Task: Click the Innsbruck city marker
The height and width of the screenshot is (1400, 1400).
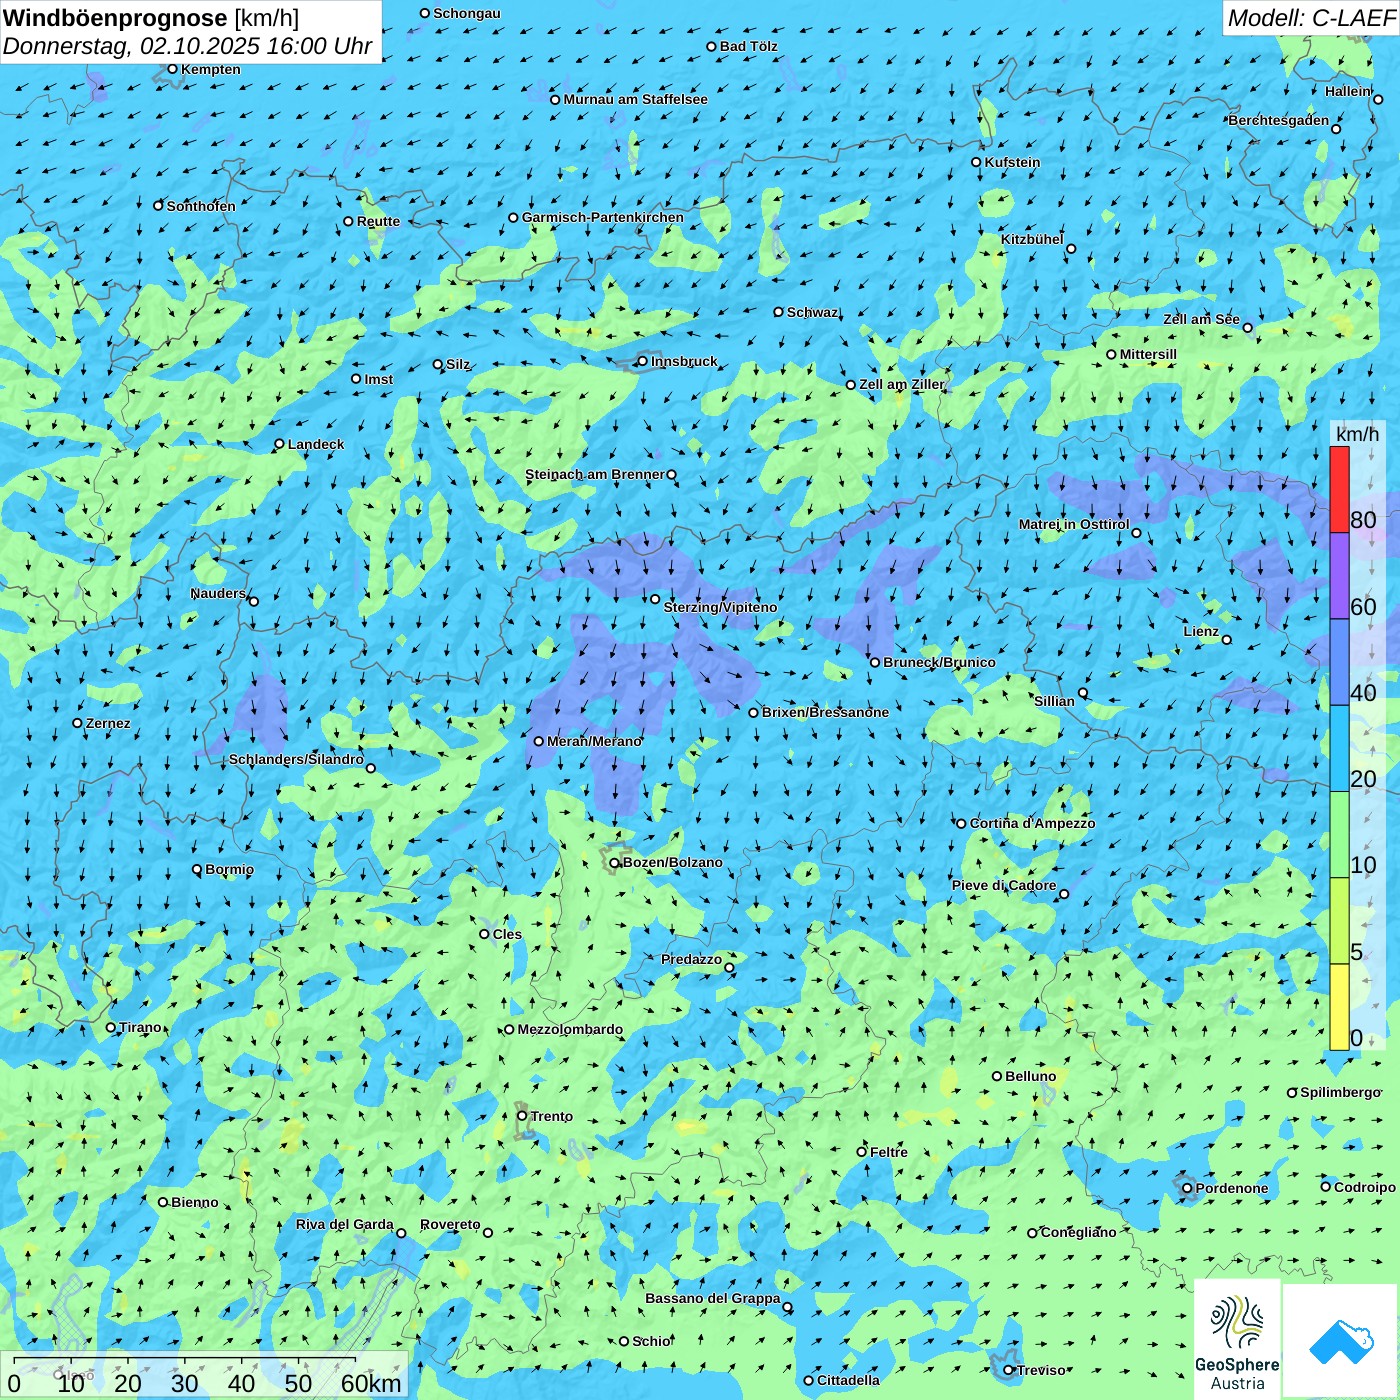Action: click(x=642, y=361)
